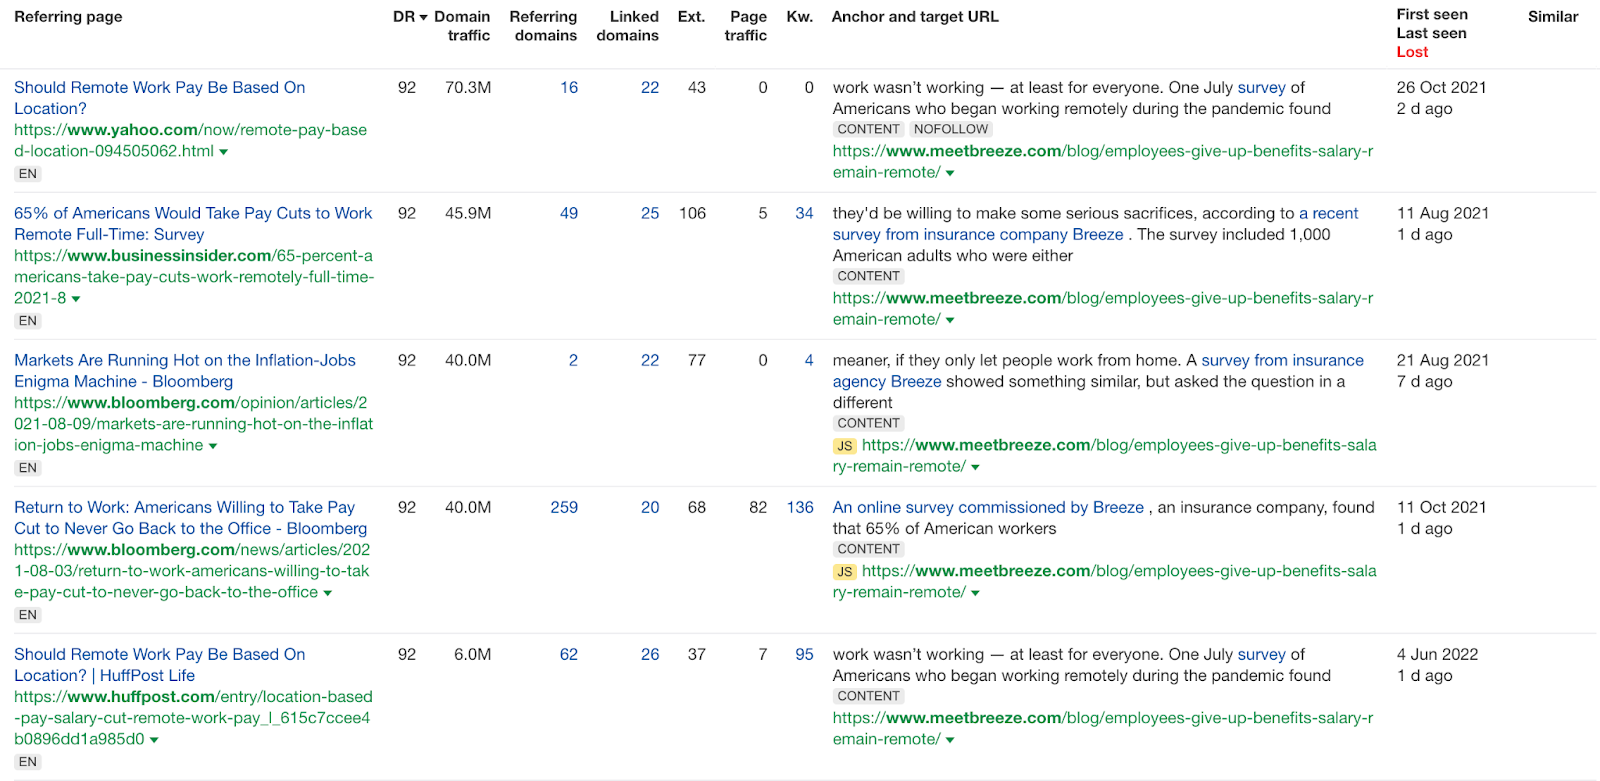Click keywords count 4 in Bloomberg row
This screenshot has height=781, width=1600.
809,361
